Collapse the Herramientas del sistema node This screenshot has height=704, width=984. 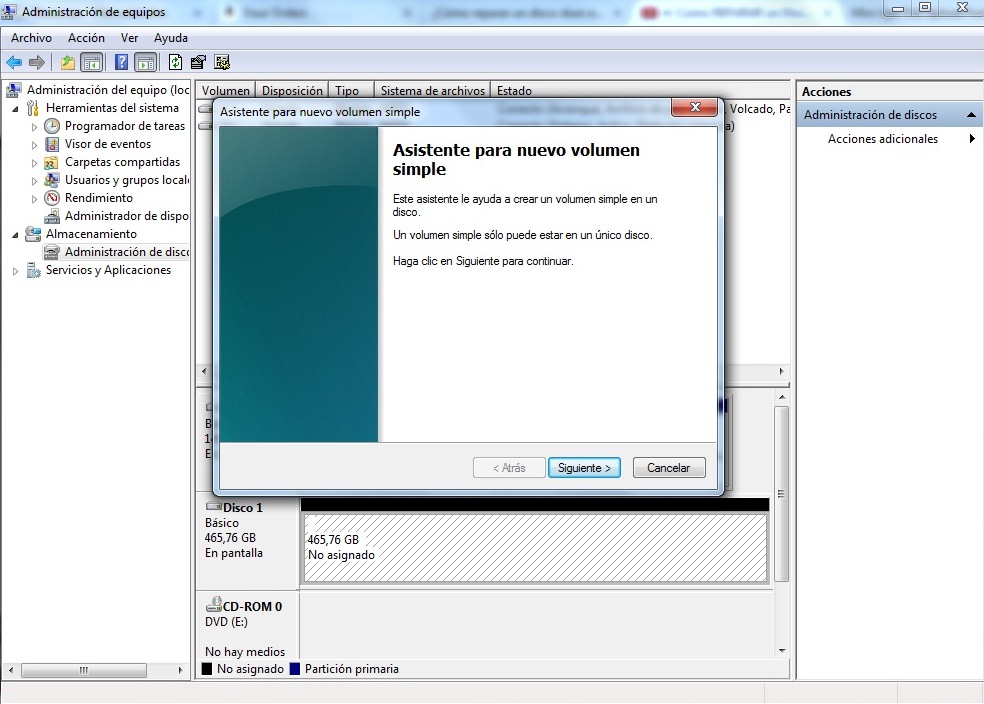tap(16, 109)
